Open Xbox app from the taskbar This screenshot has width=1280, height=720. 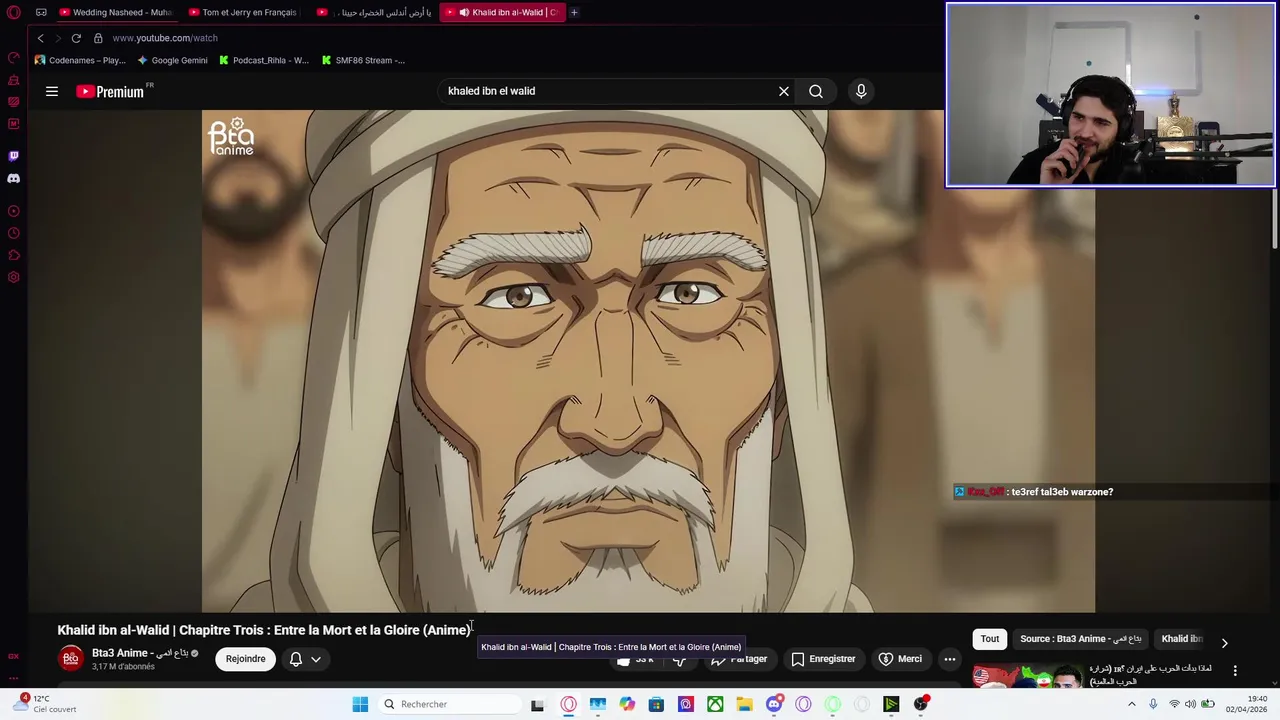715,704
